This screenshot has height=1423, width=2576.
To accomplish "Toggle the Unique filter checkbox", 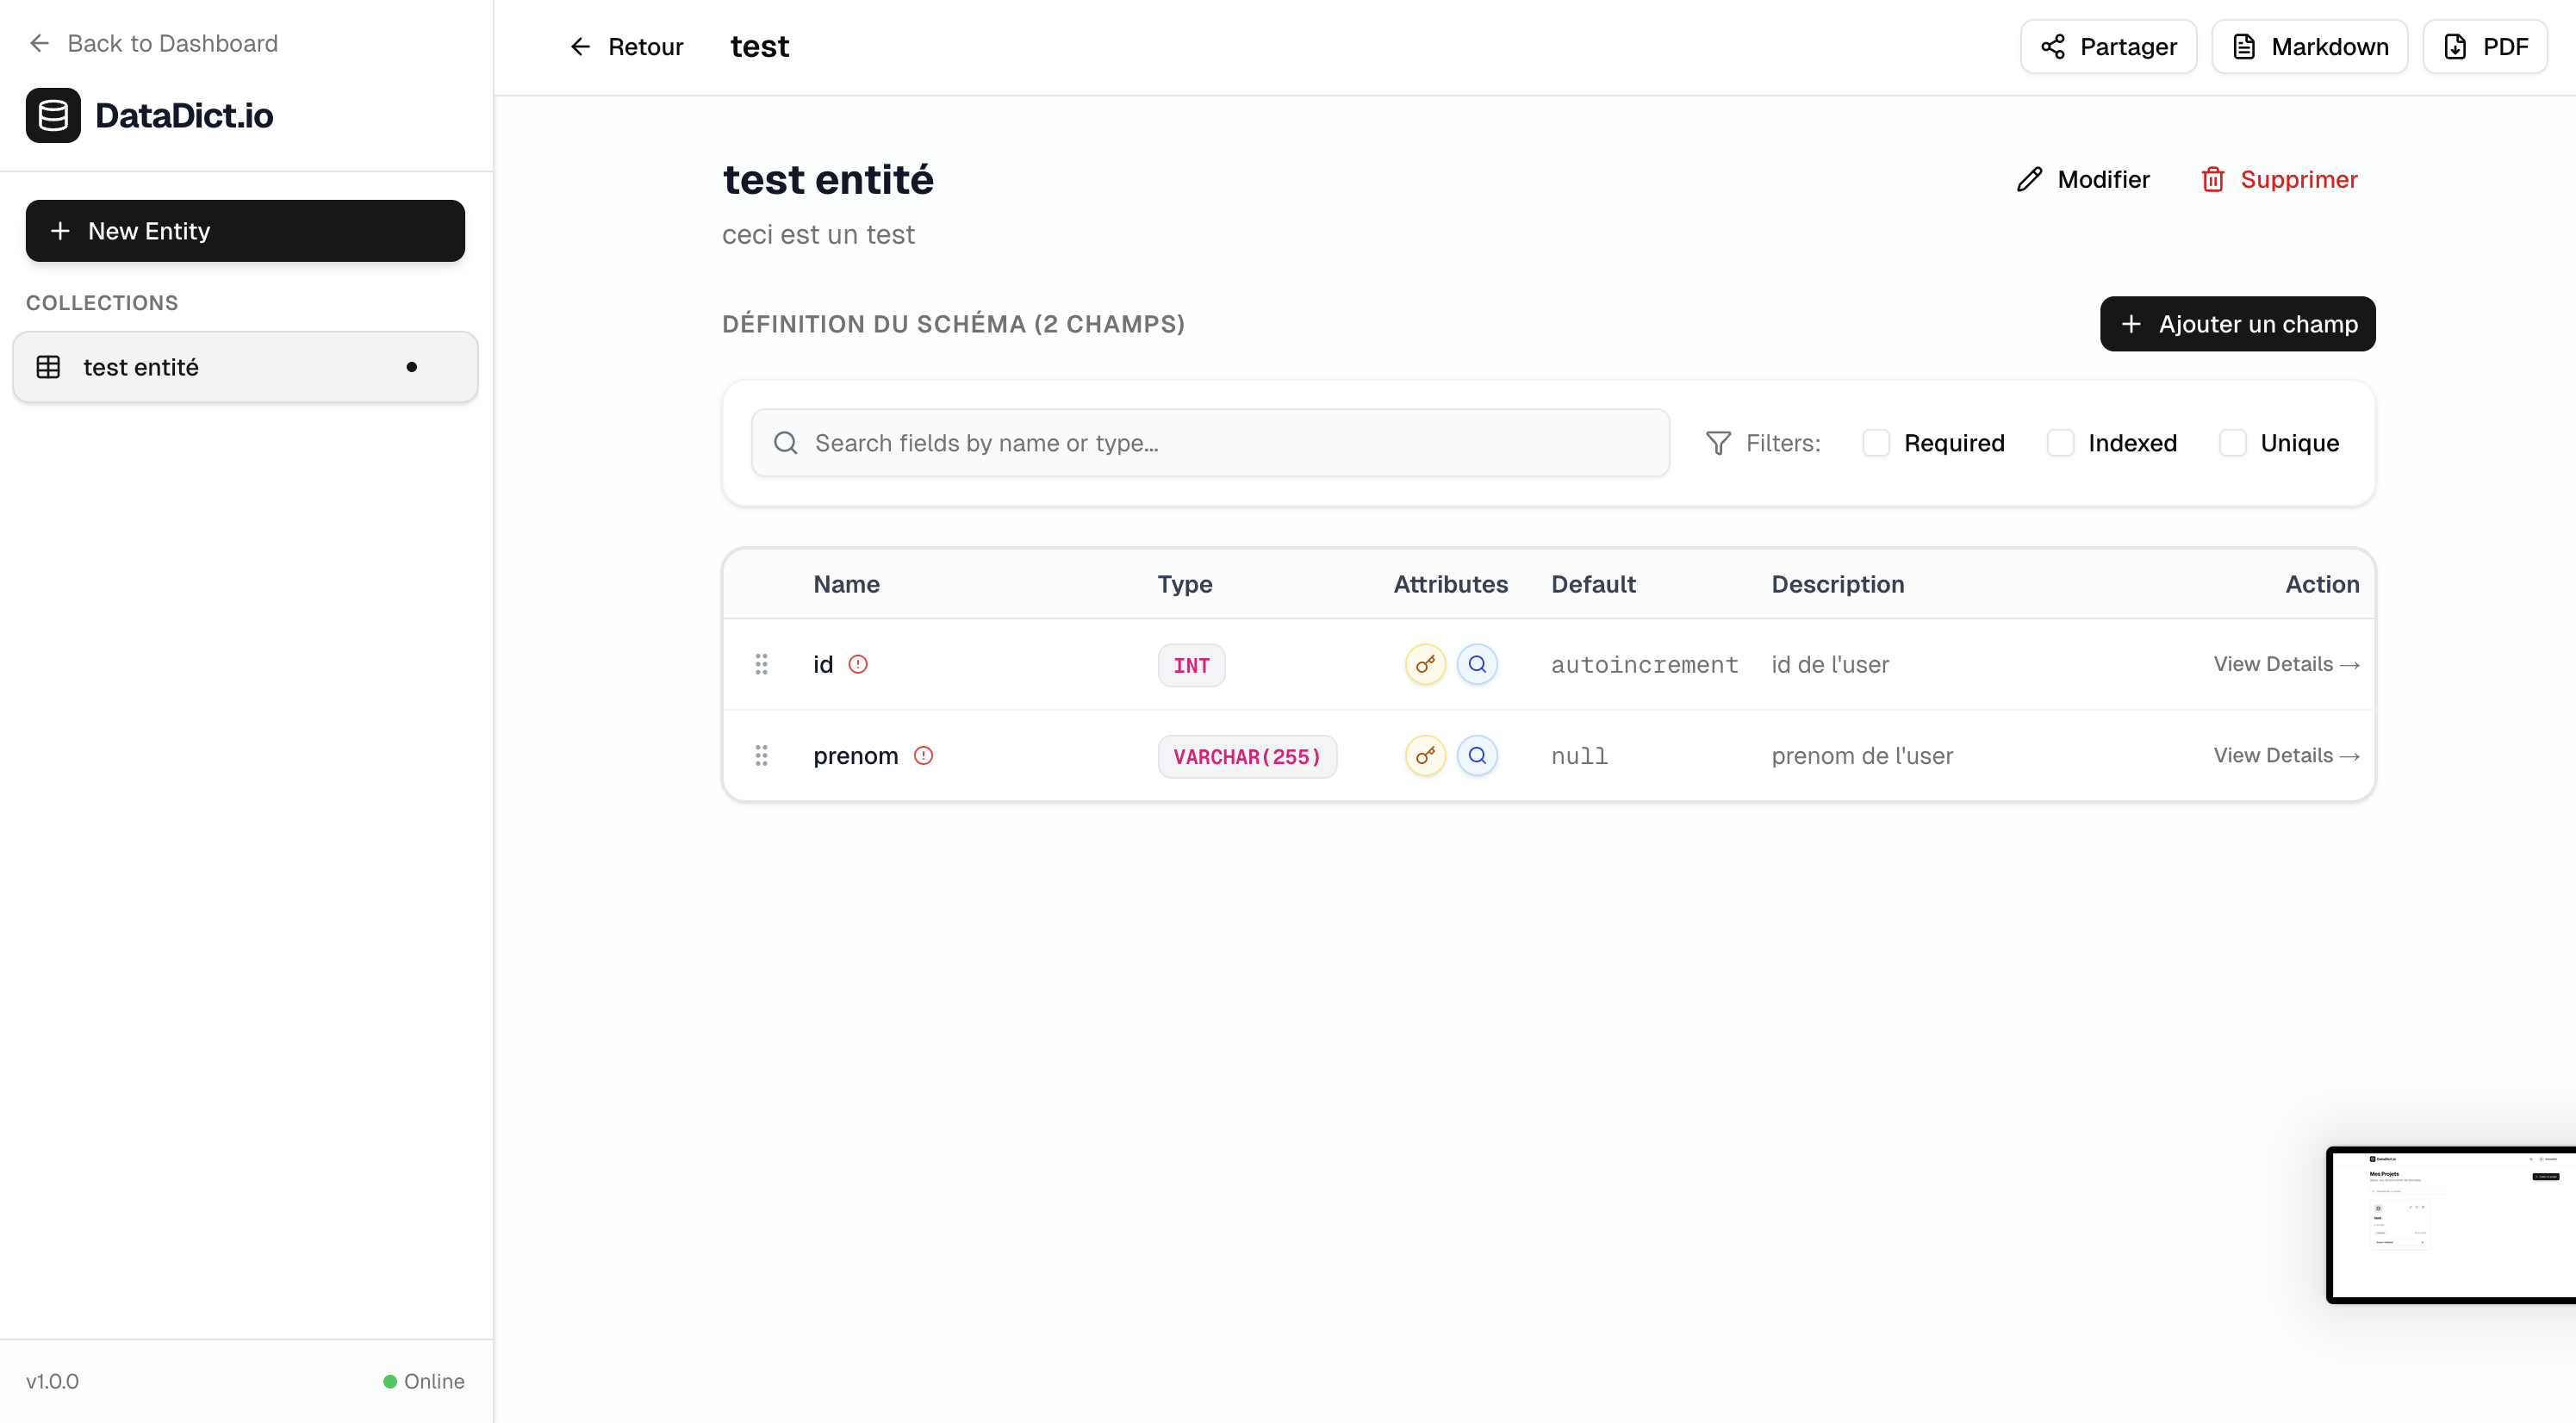I will pyautogui.click(x=2232, y=442).
